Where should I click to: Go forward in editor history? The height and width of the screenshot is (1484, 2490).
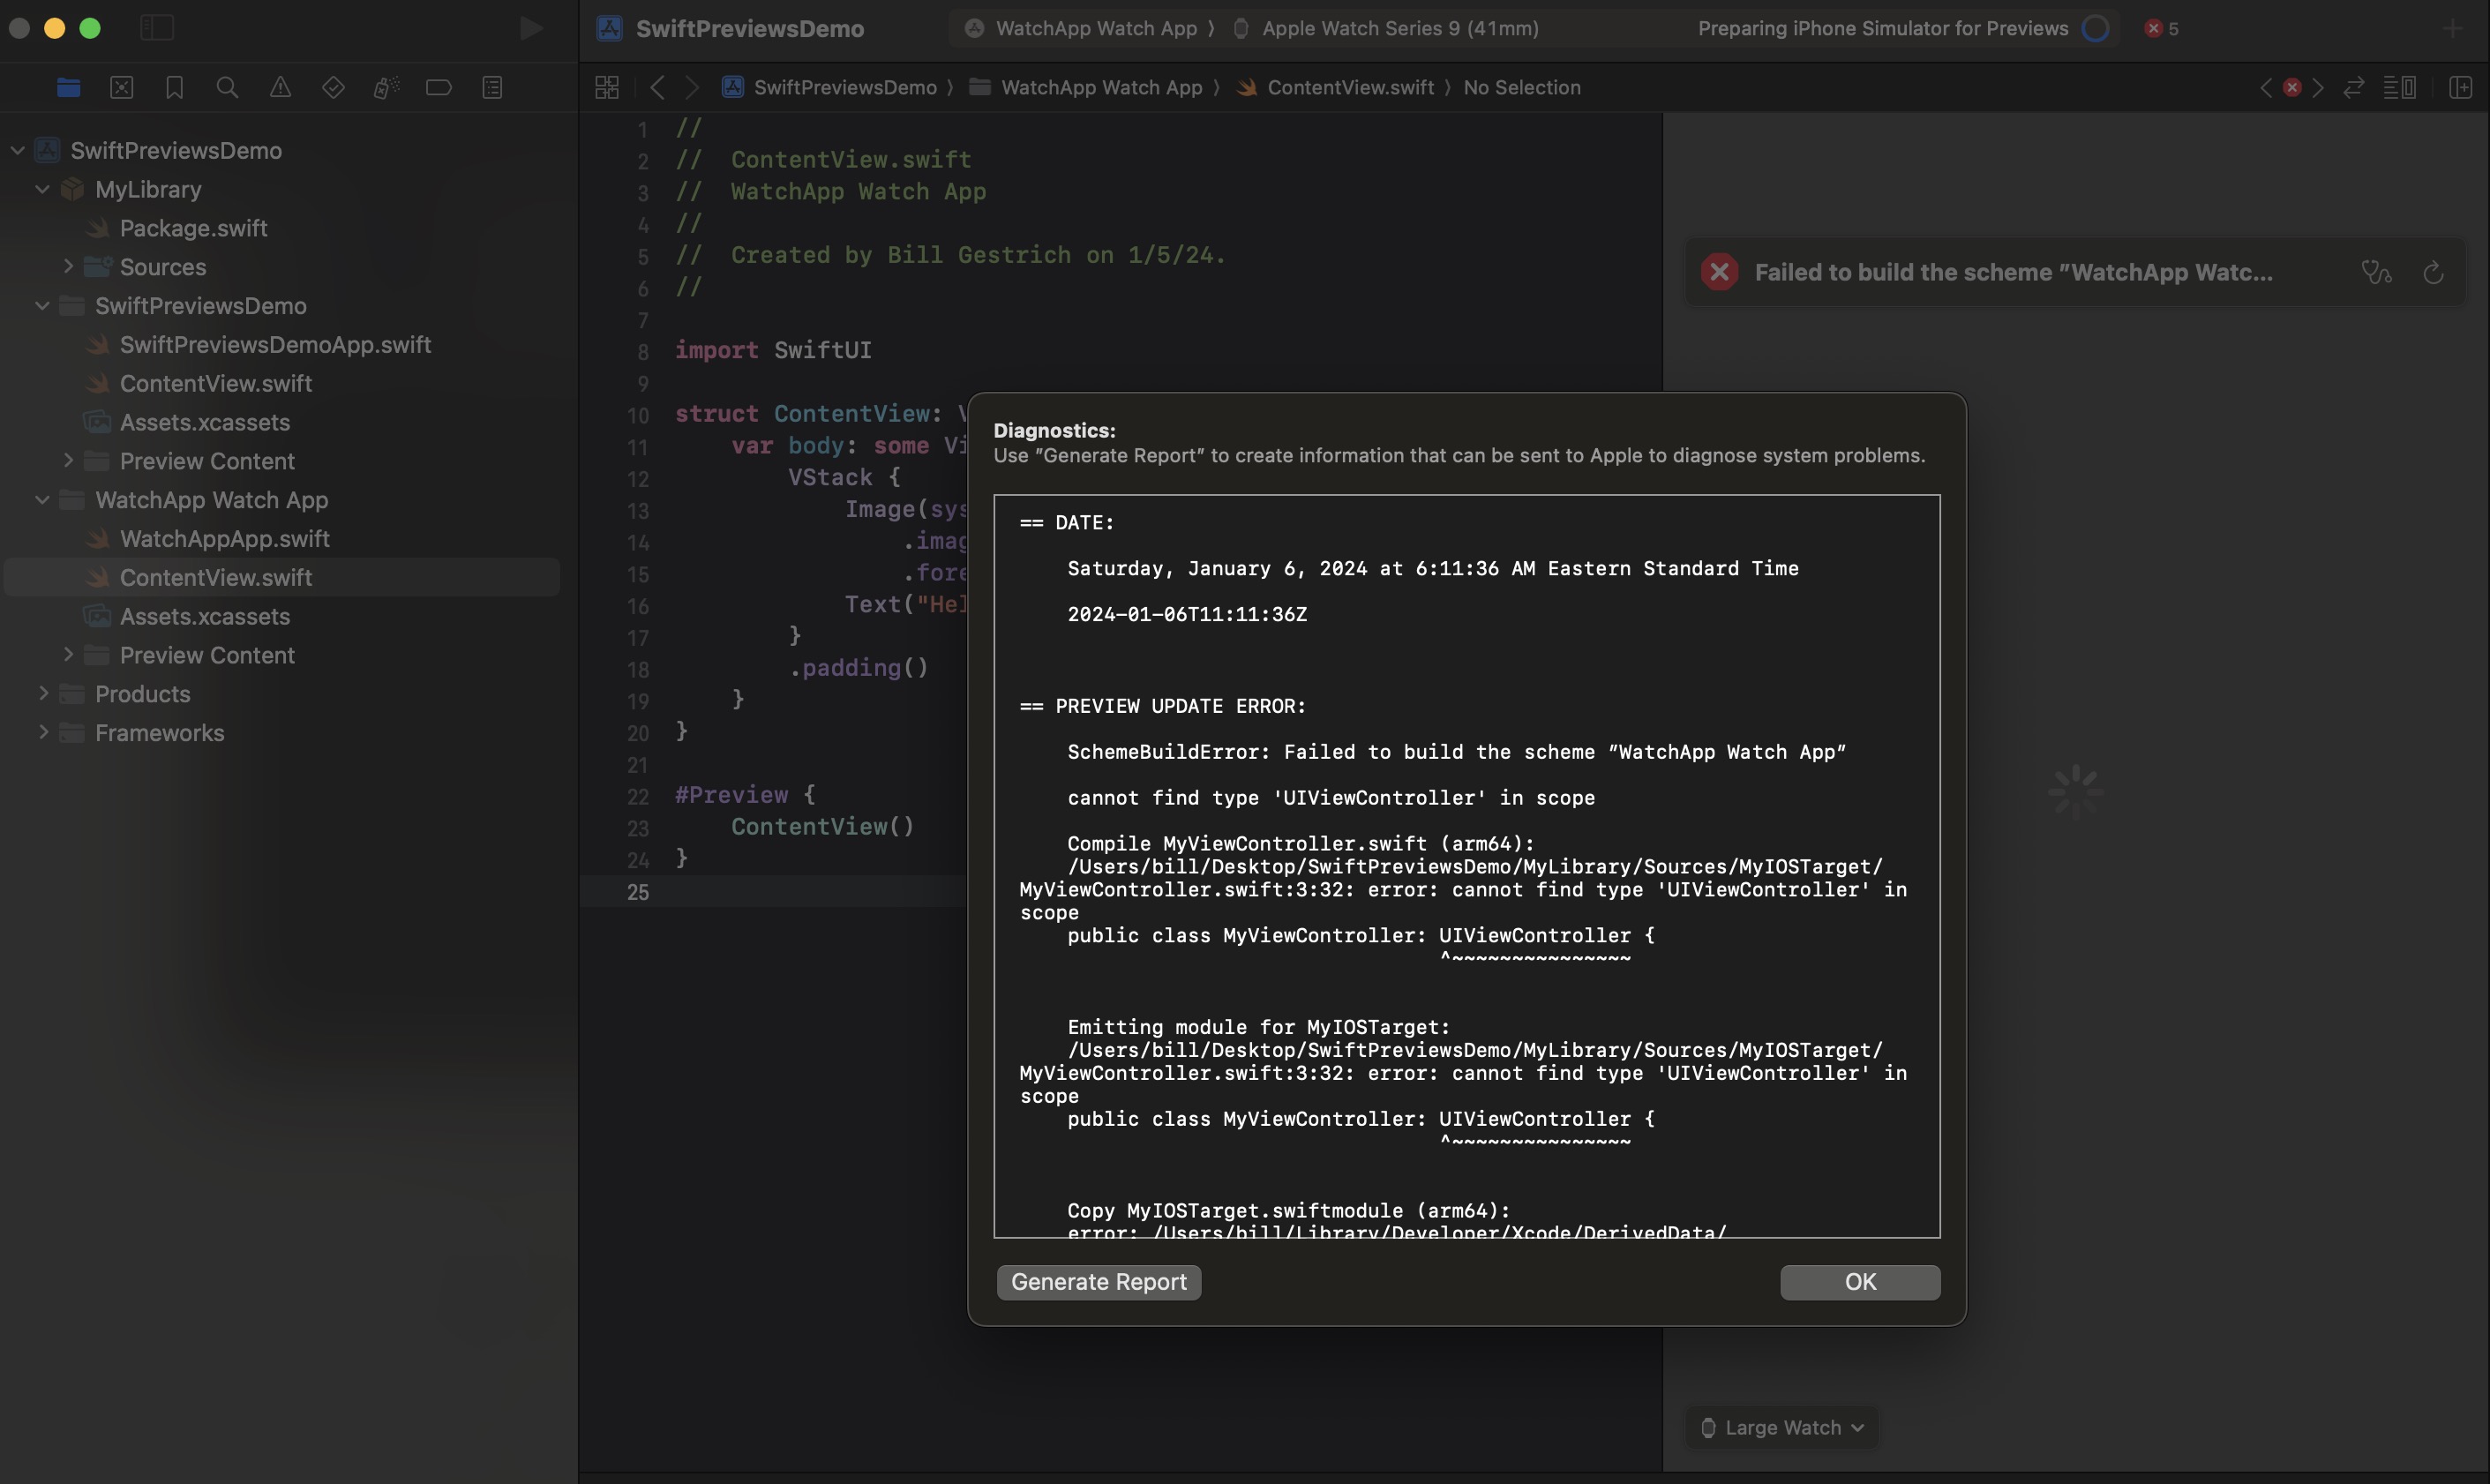[692, 88]
